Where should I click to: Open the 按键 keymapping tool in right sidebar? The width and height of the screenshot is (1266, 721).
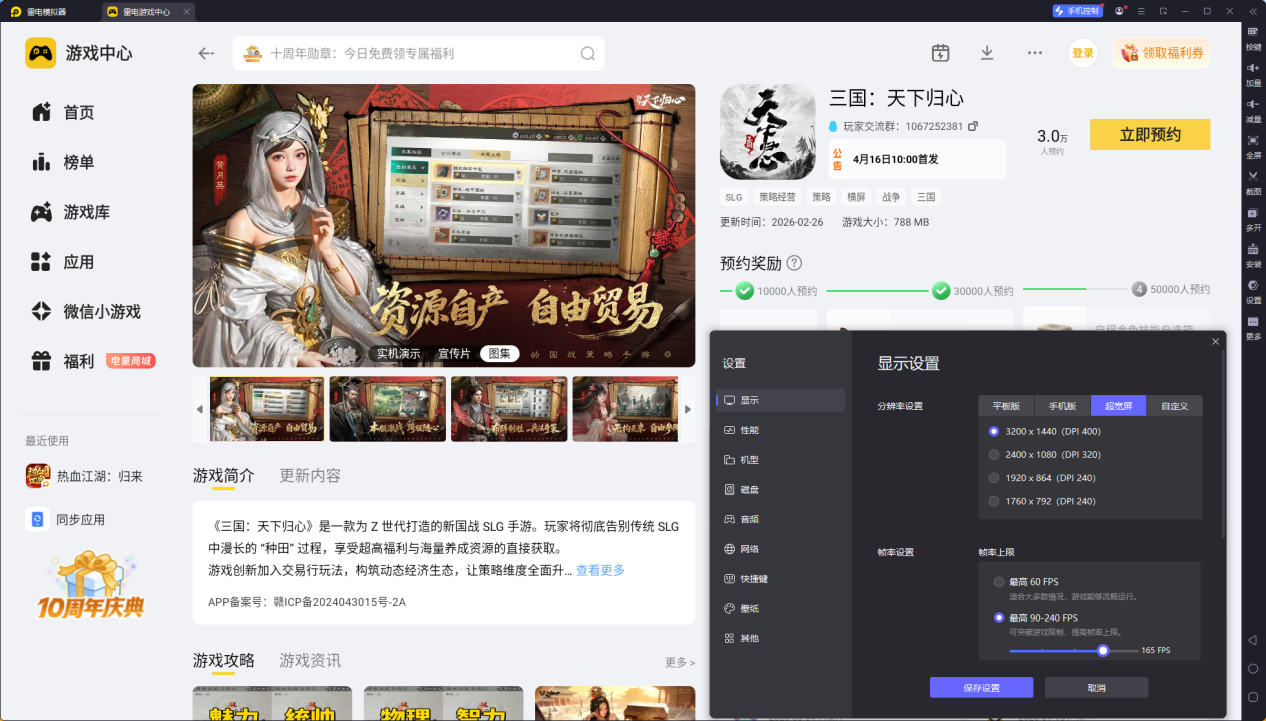(x=1253, y=37)
